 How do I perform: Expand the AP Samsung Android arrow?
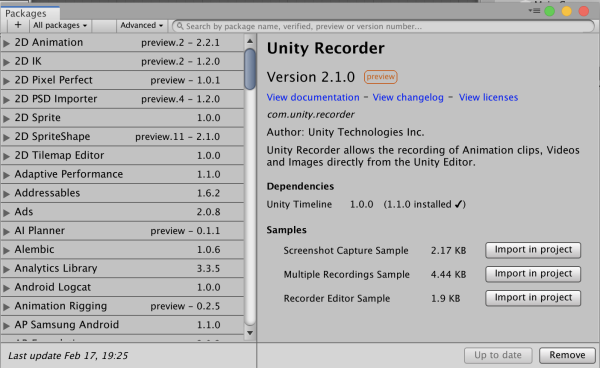click(6, 325)
